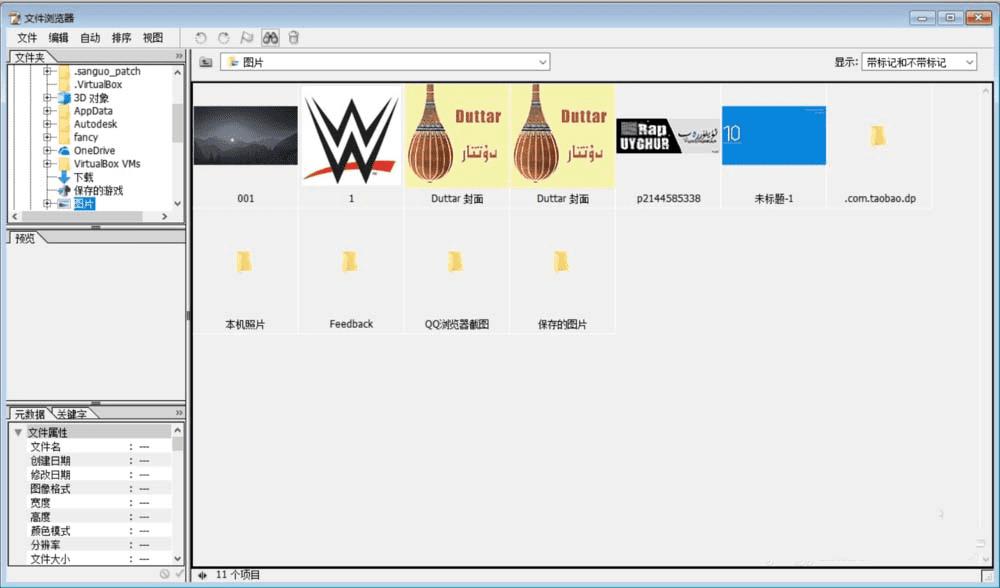Open the 视图 menu
The width and height of the screenshot is (1000, 588).
[152, 38]
